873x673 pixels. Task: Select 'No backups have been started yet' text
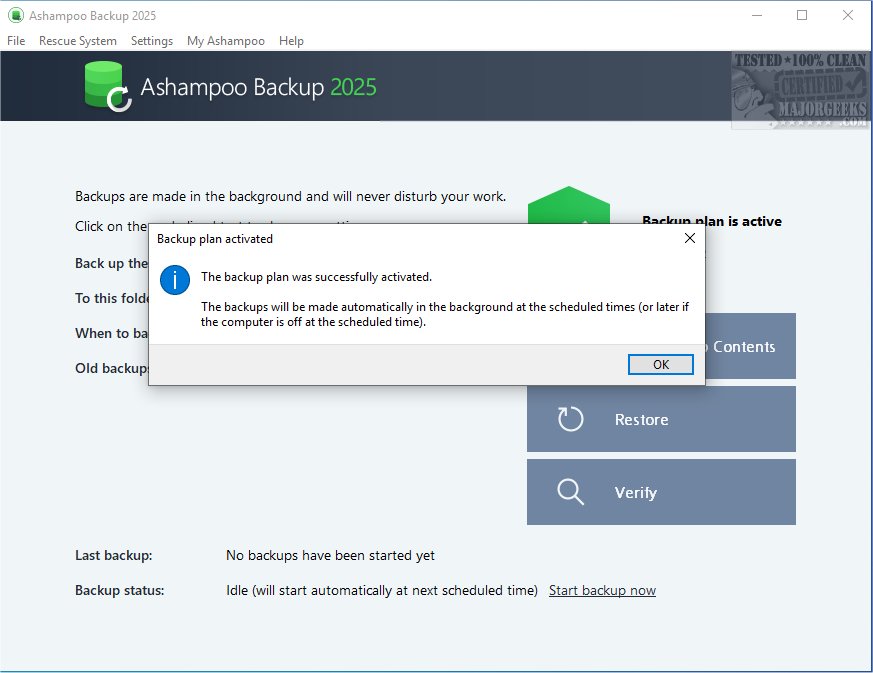click(x=330, y=555)
